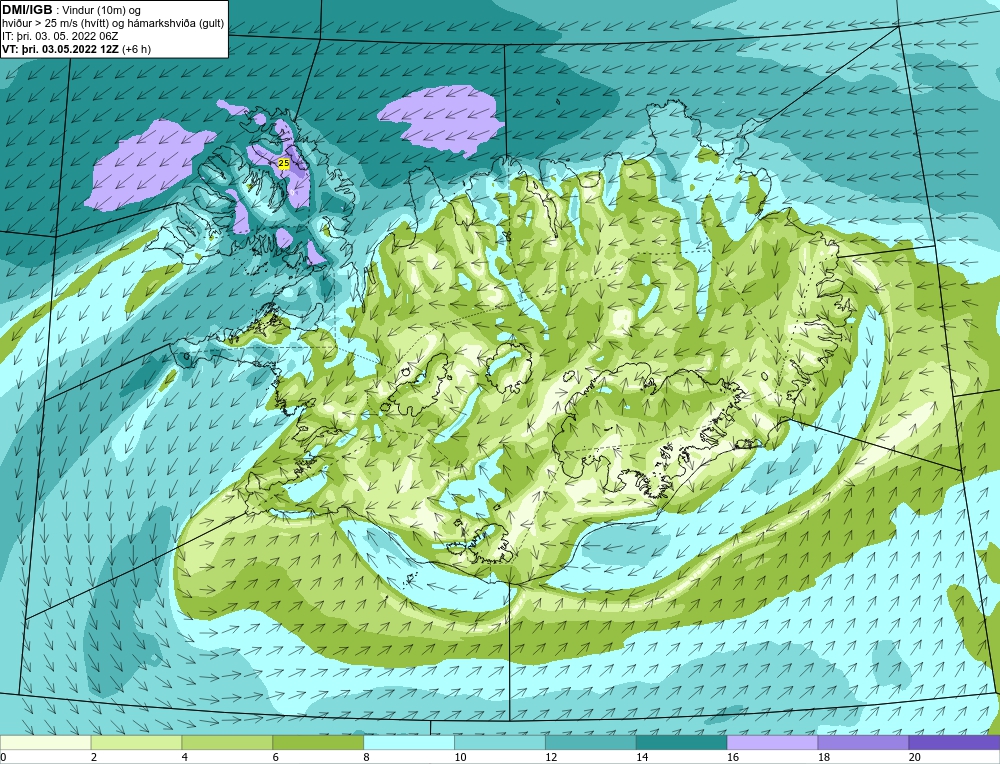Click the legend scale label '10'
Viewport: 1000px width, 764px height.
click(459, 757)
